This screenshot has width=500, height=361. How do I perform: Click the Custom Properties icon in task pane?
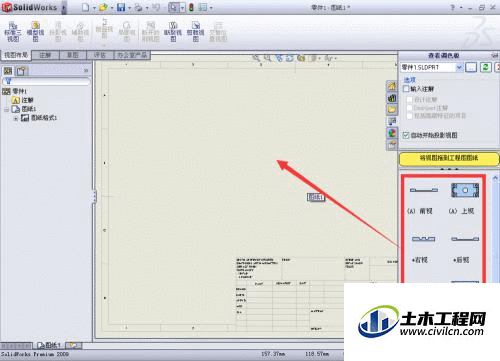pos(392,145)
